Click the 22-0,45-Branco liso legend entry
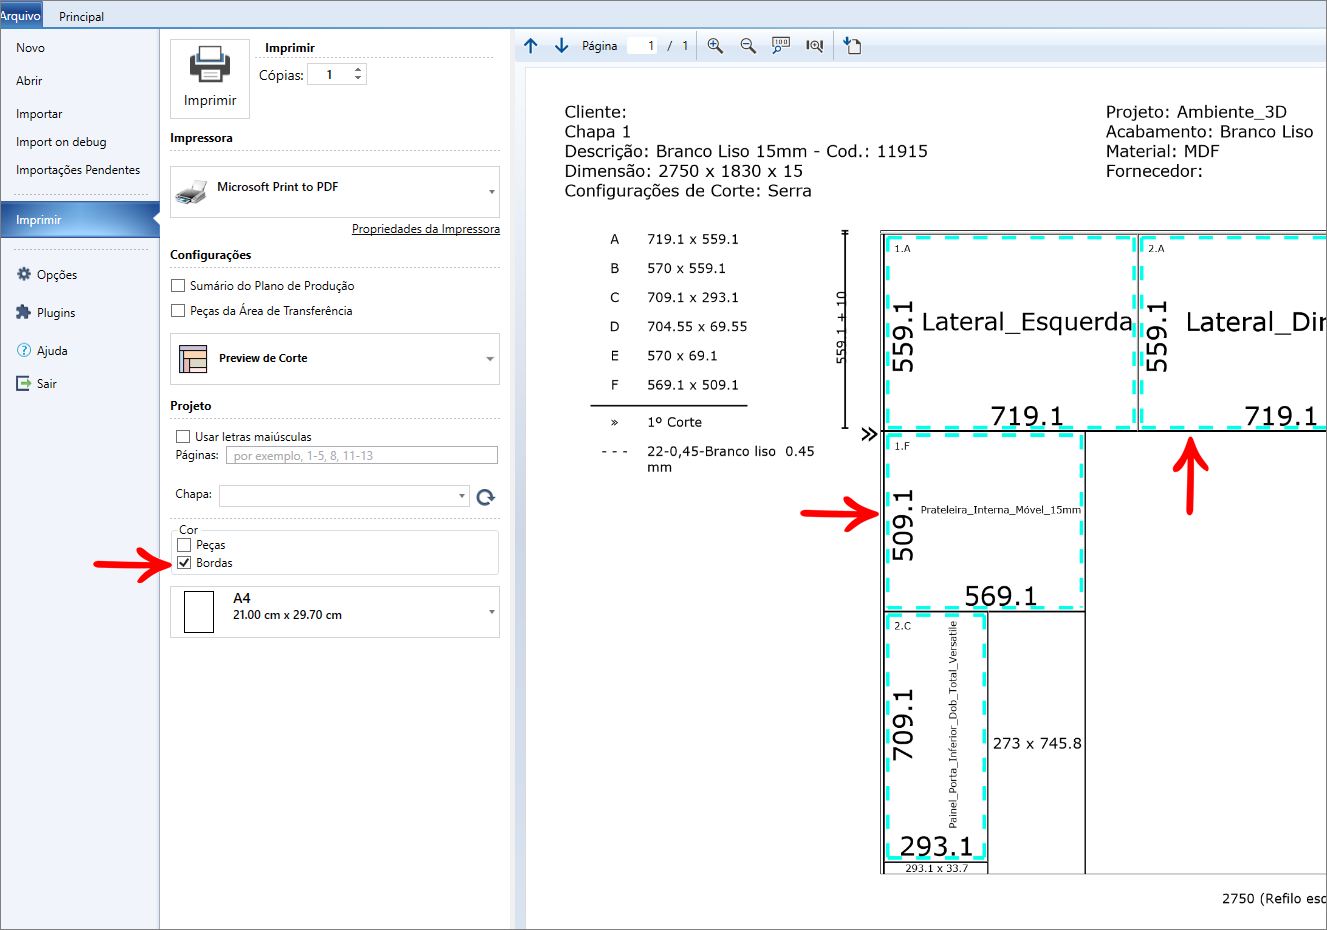This screenshot has height=930, width=1327. [708, 459]
